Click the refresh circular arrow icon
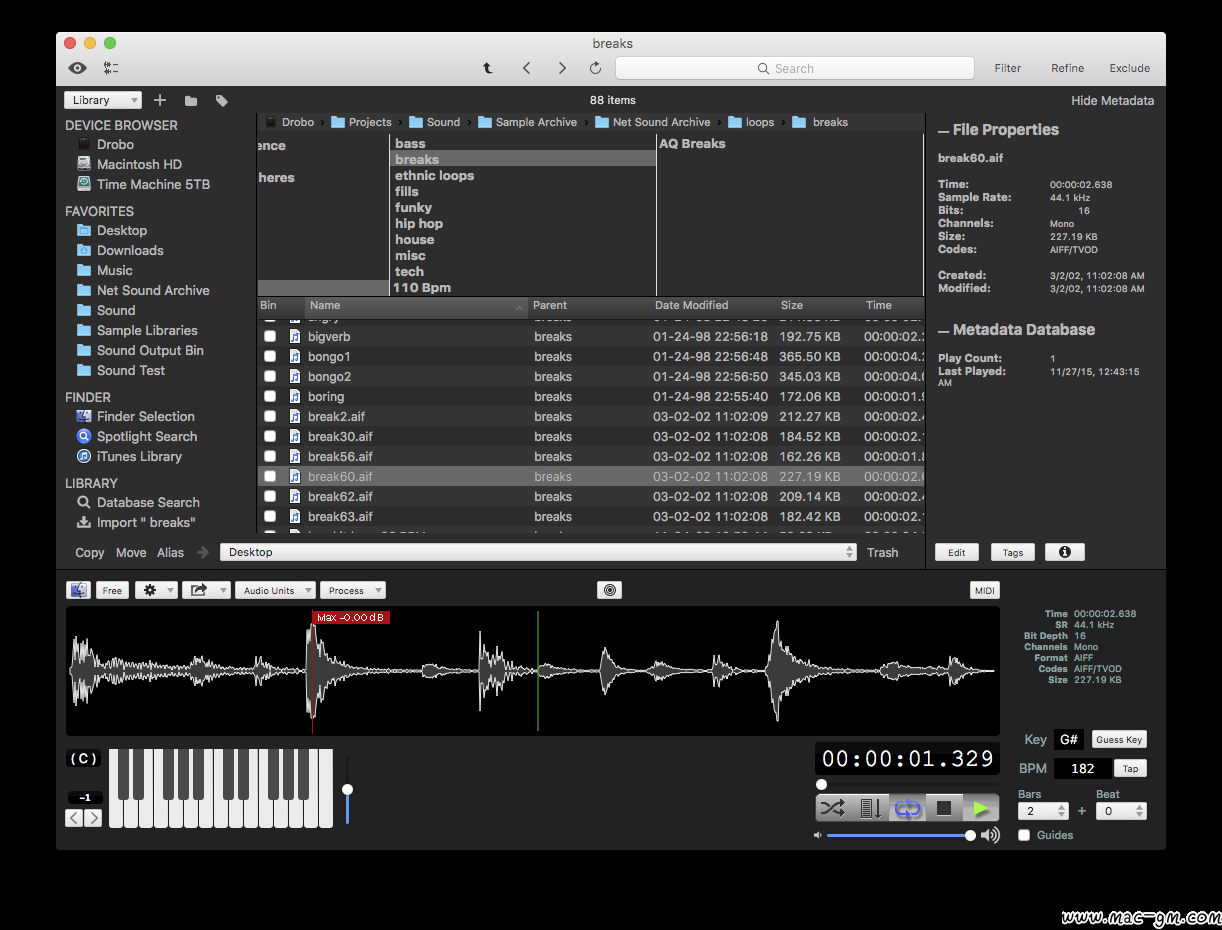 click(595, 68)
